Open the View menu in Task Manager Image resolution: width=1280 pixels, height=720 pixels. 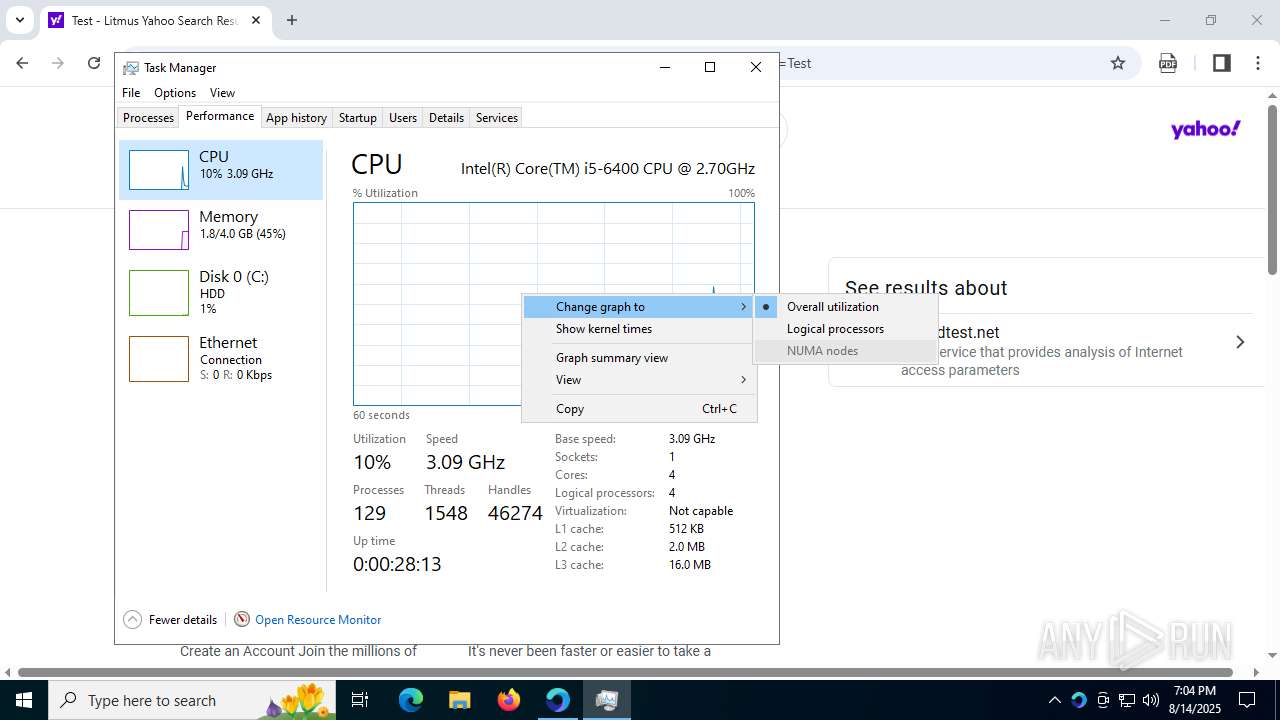[222, 93]
